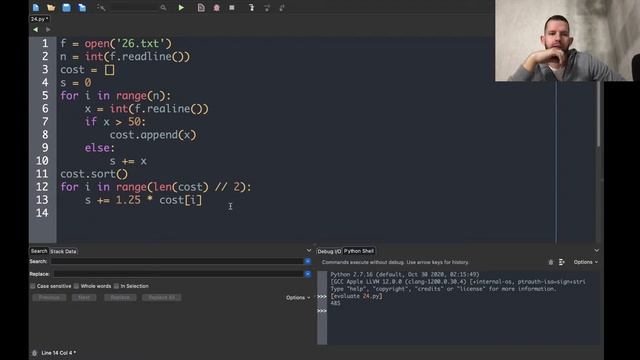Click 'cost.append(x)' on line 8
The height and width of the screenshot is (360, 640).
pyautogui.click(x=153, y=135)
